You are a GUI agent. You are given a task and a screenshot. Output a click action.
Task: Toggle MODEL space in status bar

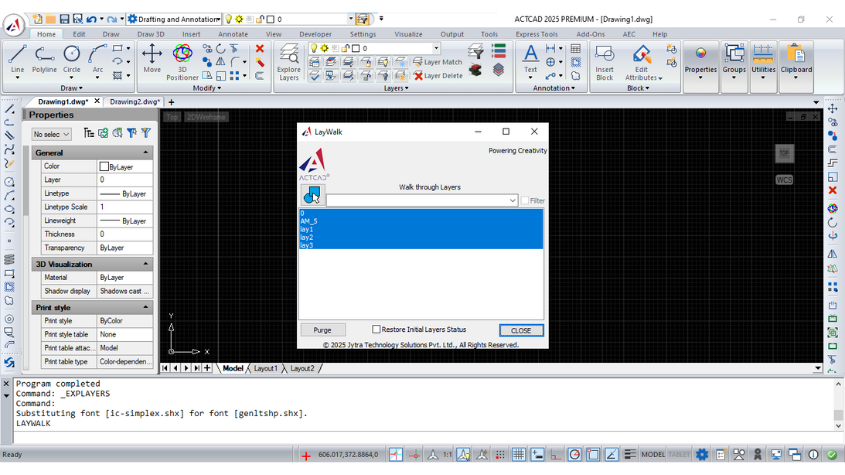pyautogui.click(x=653, y=455)
